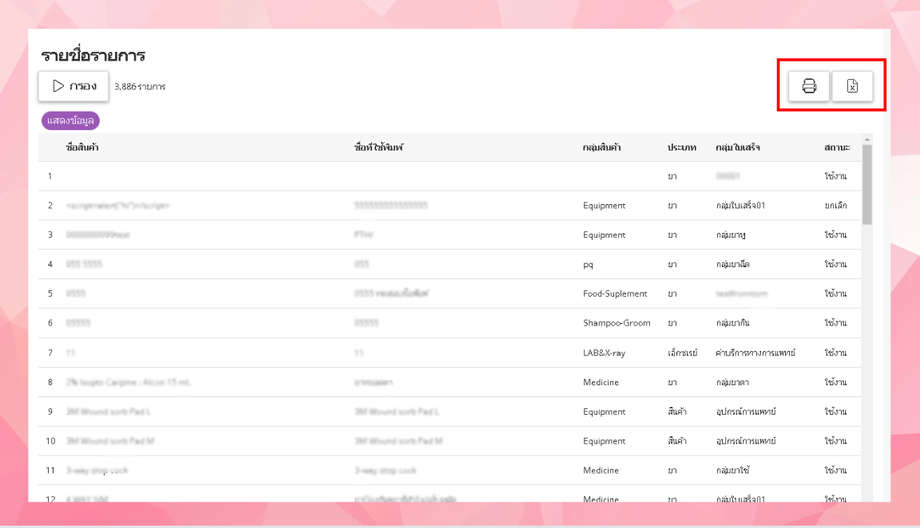Click the ประเภท column header

682,147
